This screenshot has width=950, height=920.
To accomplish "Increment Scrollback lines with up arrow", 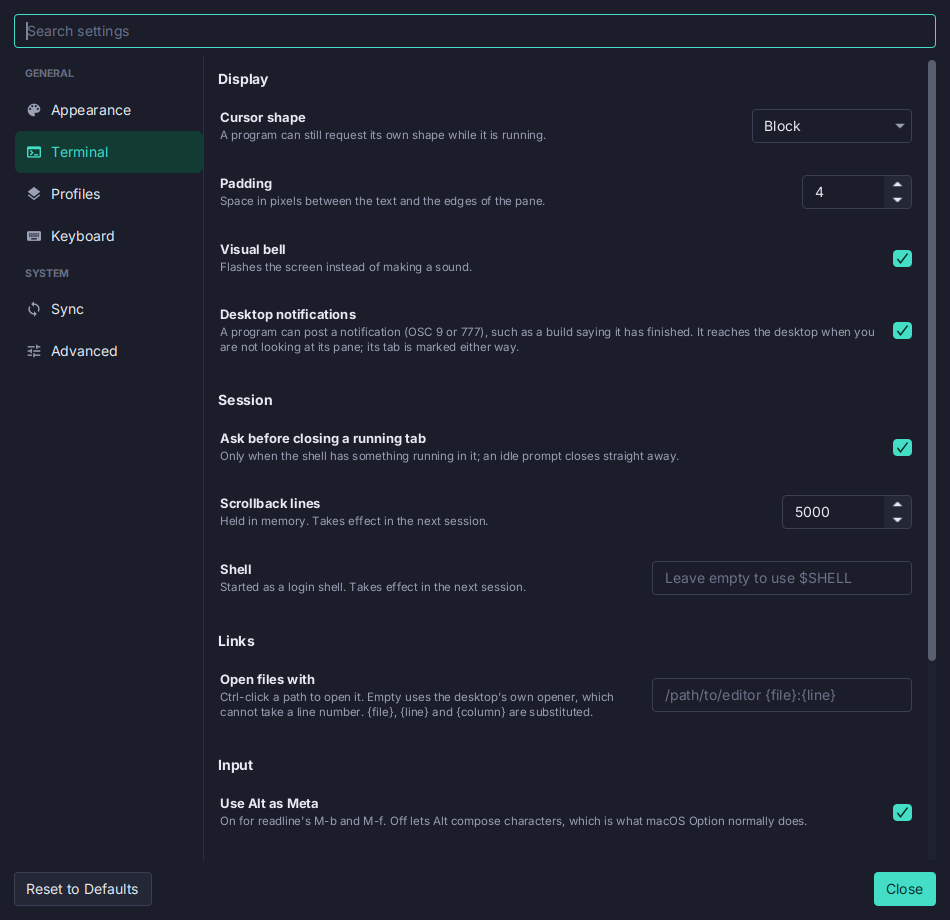I will pyautogui.click(x=897, y=504).
